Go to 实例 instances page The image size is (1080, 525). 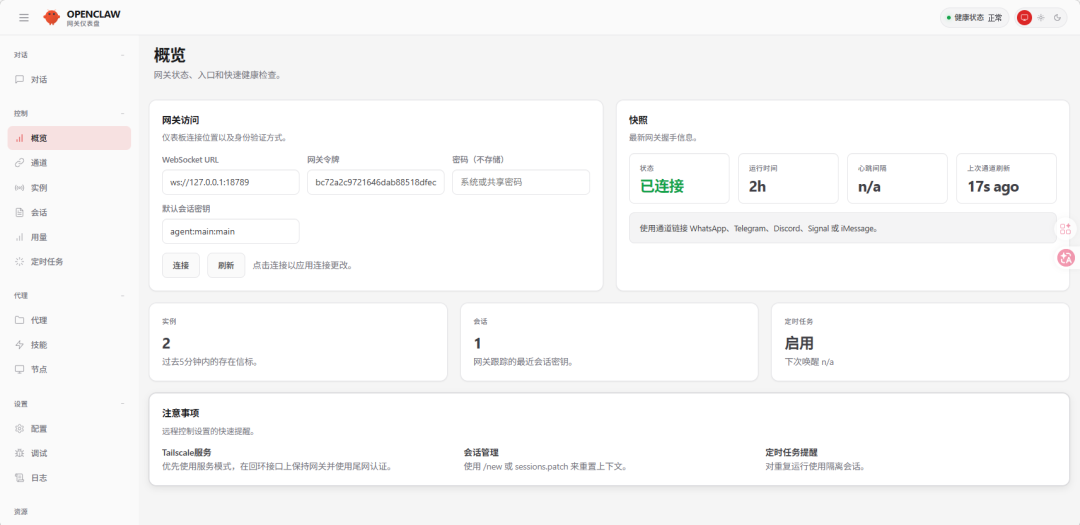pos(38,187)
